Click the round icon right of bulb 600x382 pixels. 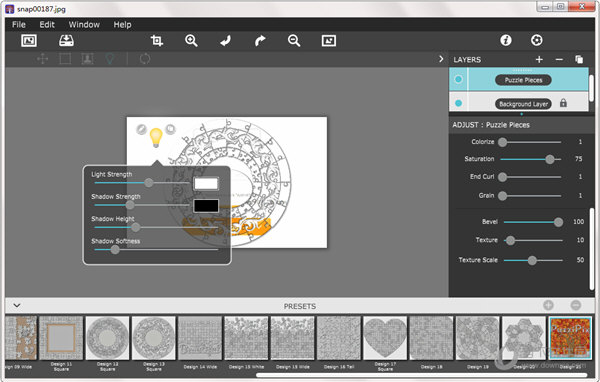point(170,129)
